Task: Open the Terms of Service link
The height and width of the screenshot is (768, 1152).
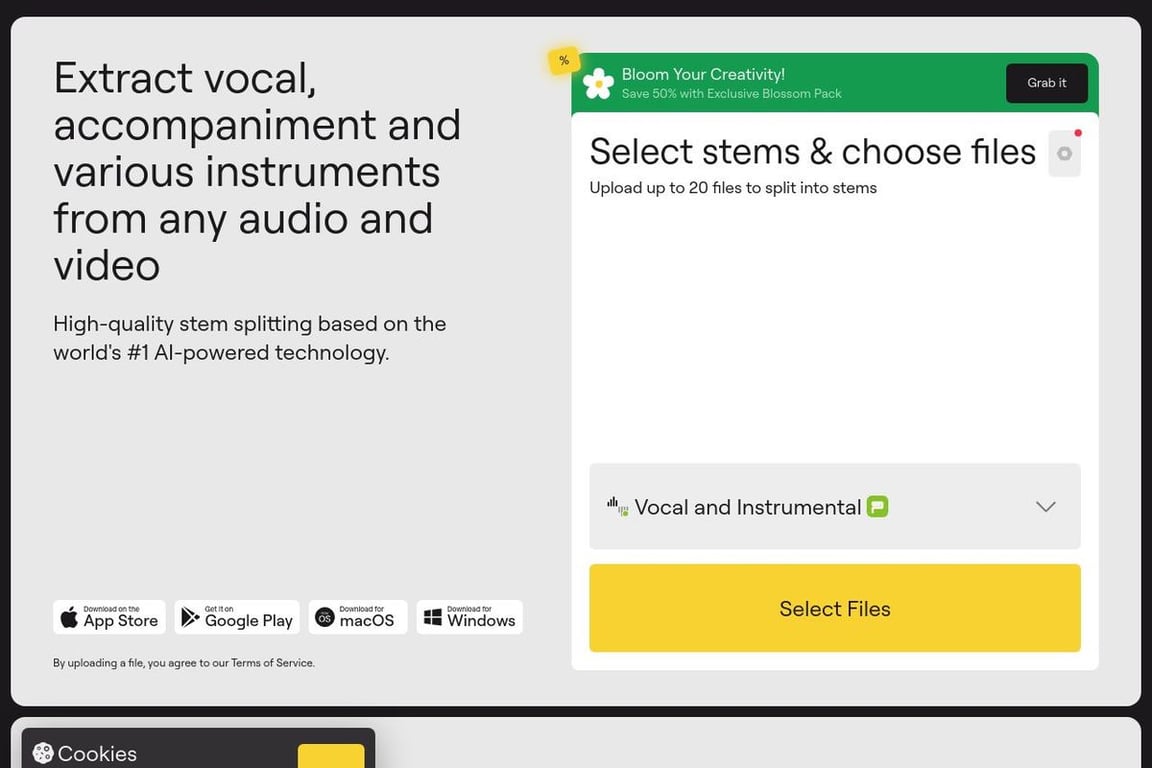Action: [x=273, y=663]
